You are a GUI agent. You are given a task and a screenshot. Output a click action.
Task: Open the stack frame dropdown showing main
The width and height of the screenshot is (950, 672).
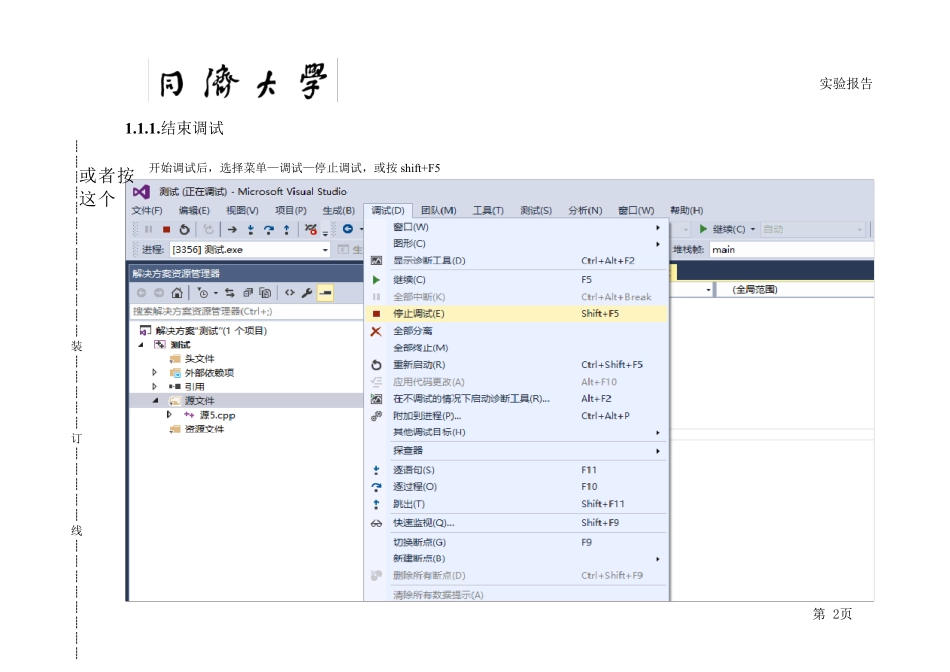coord(791,250)
